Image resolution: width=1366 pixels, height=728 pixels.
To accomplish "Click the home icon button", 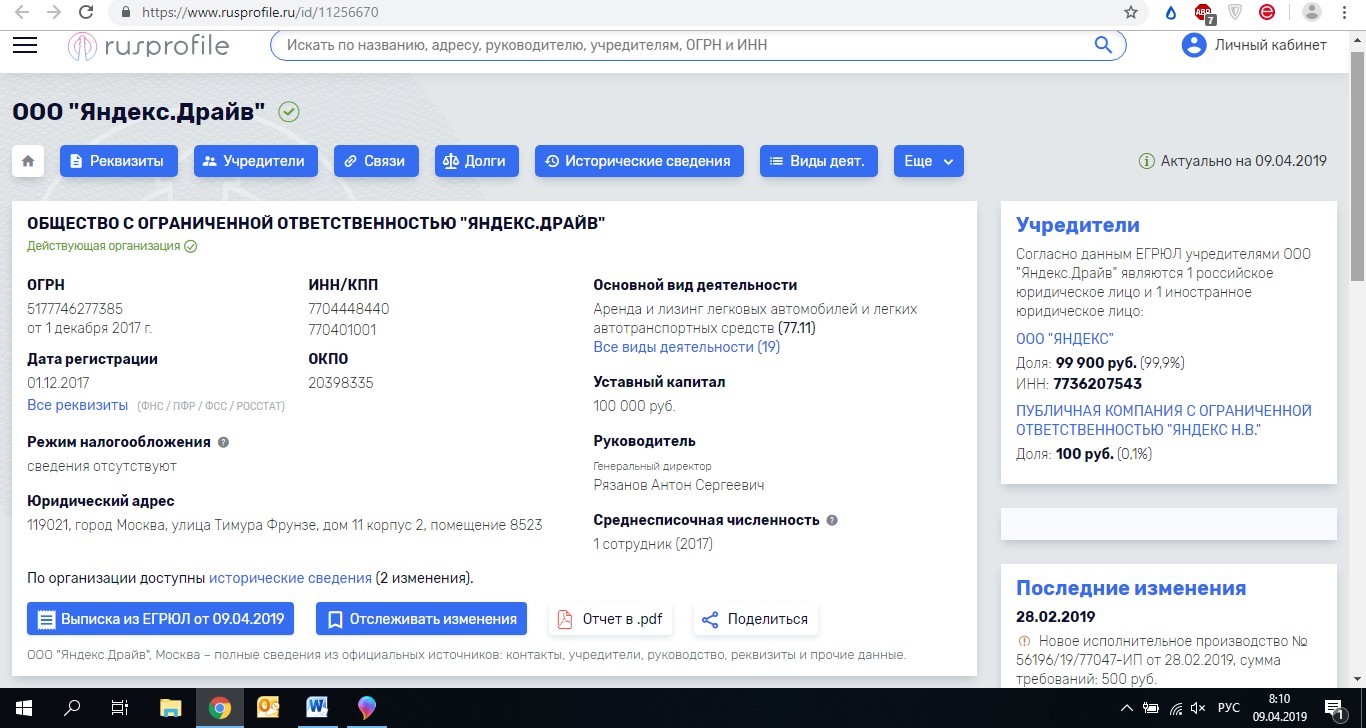I will coord(28,161).
